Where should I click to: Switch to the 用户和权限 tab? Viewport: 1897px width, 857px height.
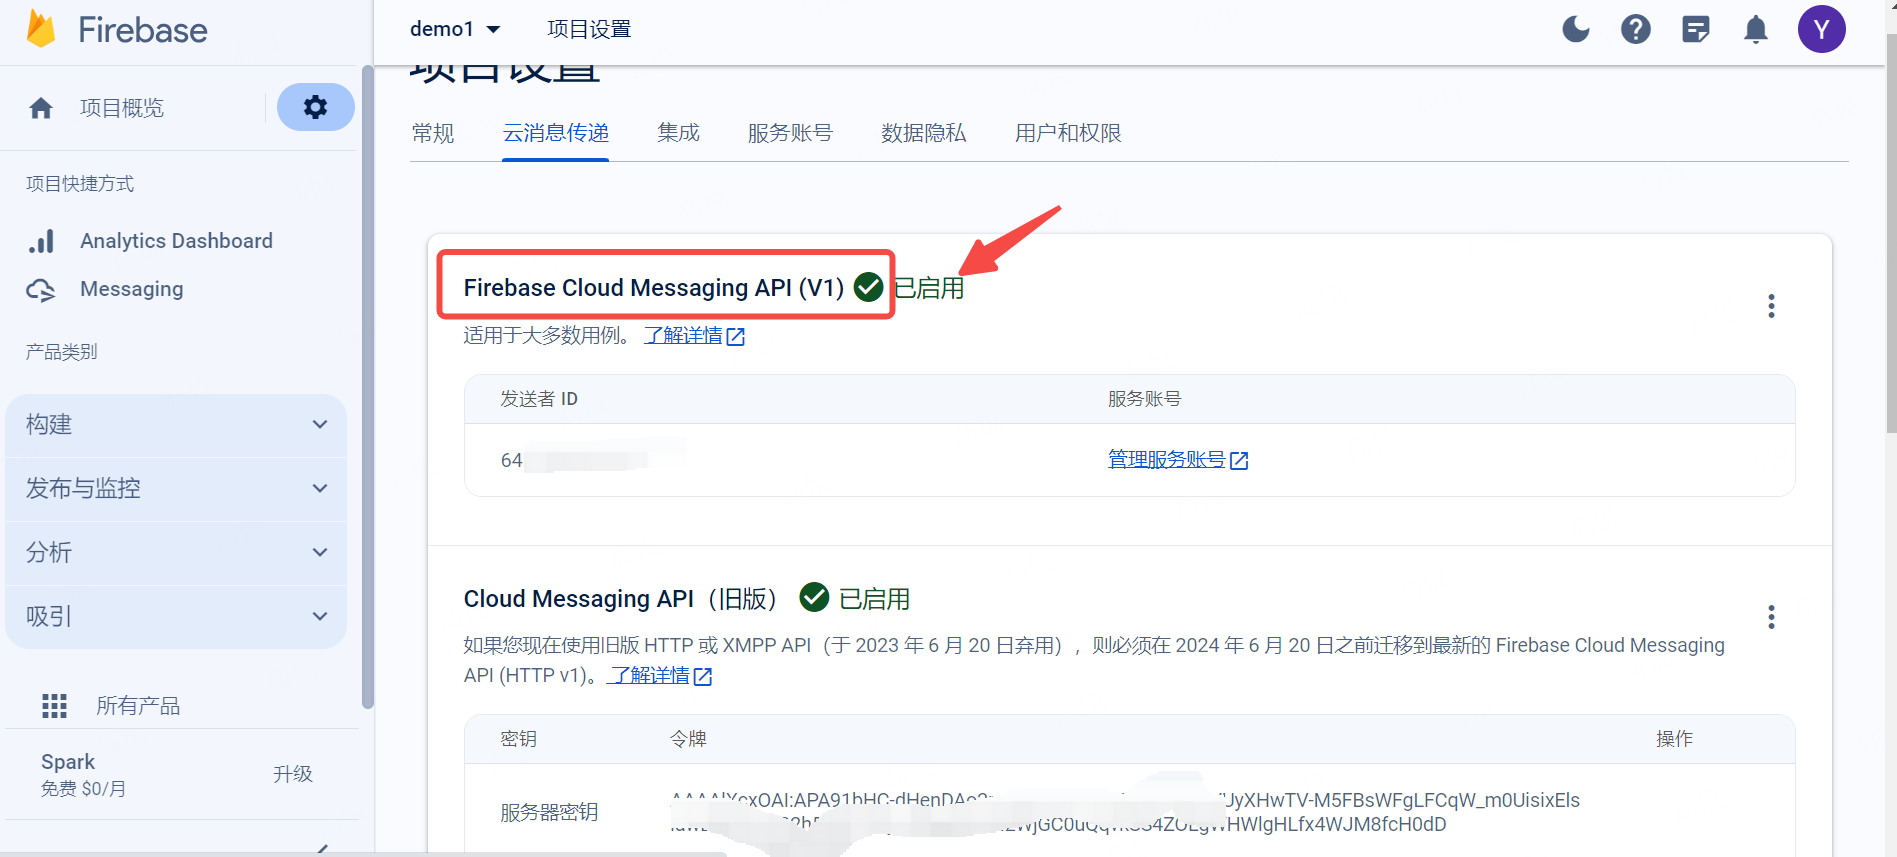point(1067,133)
